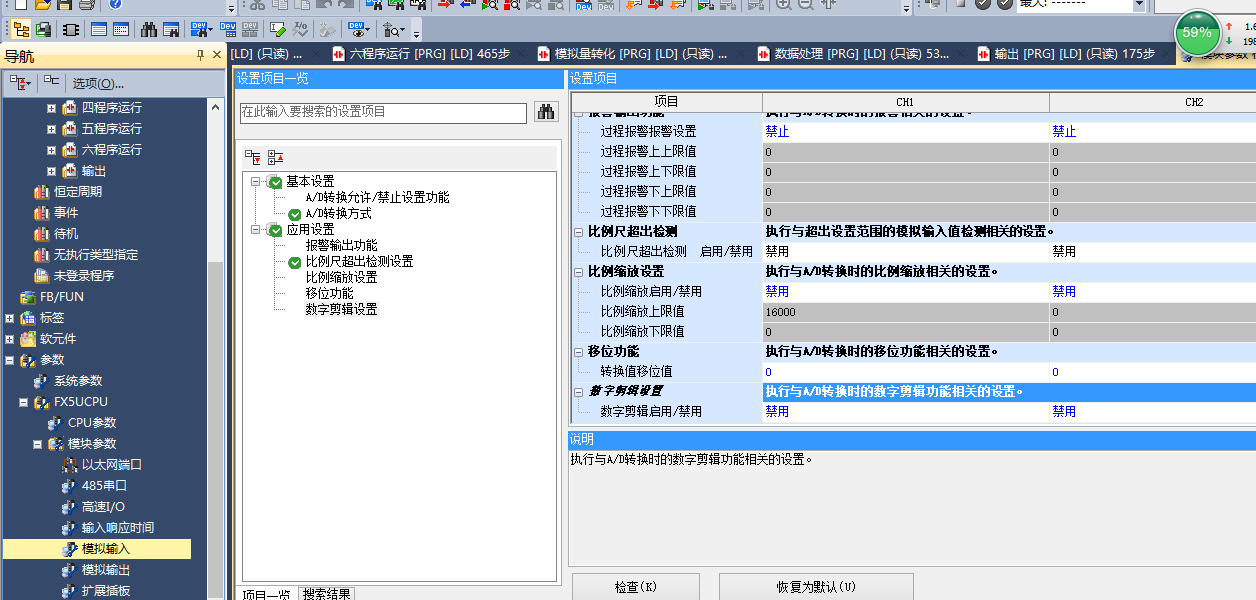Image resolution: width=1256 pixels, height=600 pixels.
Task: Pin the 导航 navigation panel
Action: (200, 55)
